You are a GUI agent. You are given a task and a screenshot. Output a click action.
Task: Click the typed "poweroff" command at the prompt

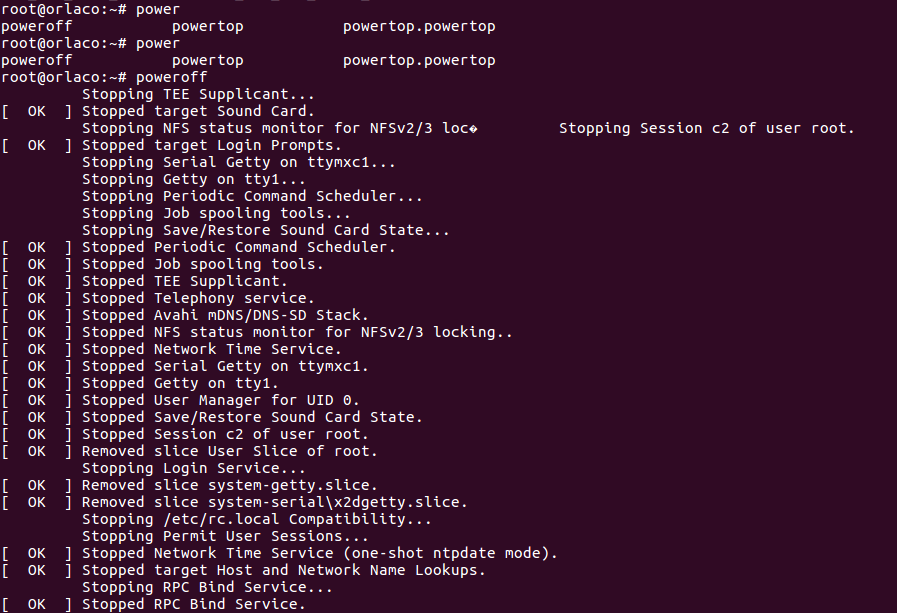pos(171,77)
